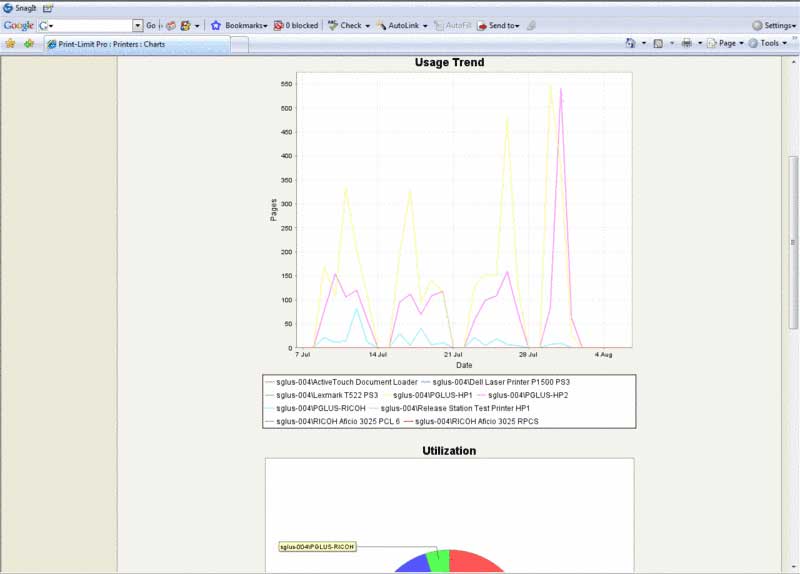Click the Home icon in command bar
Screen dimensions: 800x574
click(630, 44)
